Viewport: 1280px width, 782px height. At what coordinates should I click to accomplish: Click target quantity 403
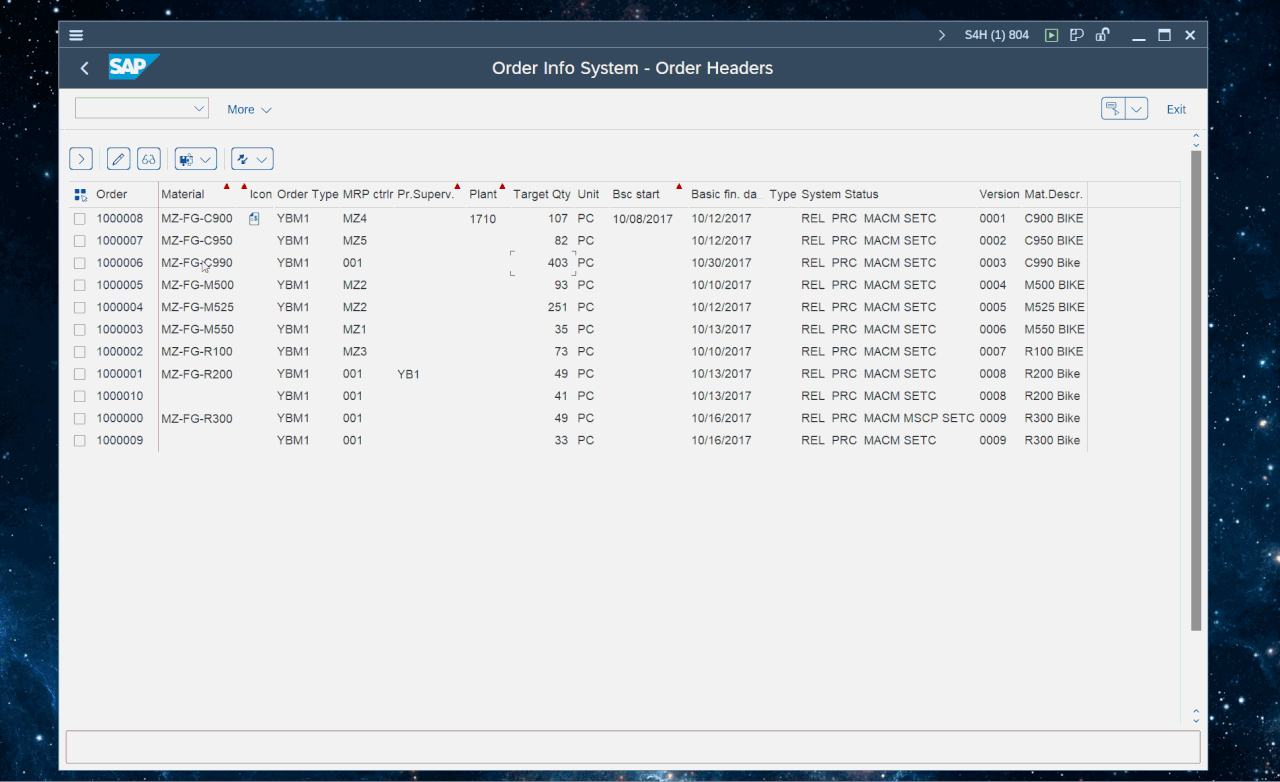[x=557, y=263]
